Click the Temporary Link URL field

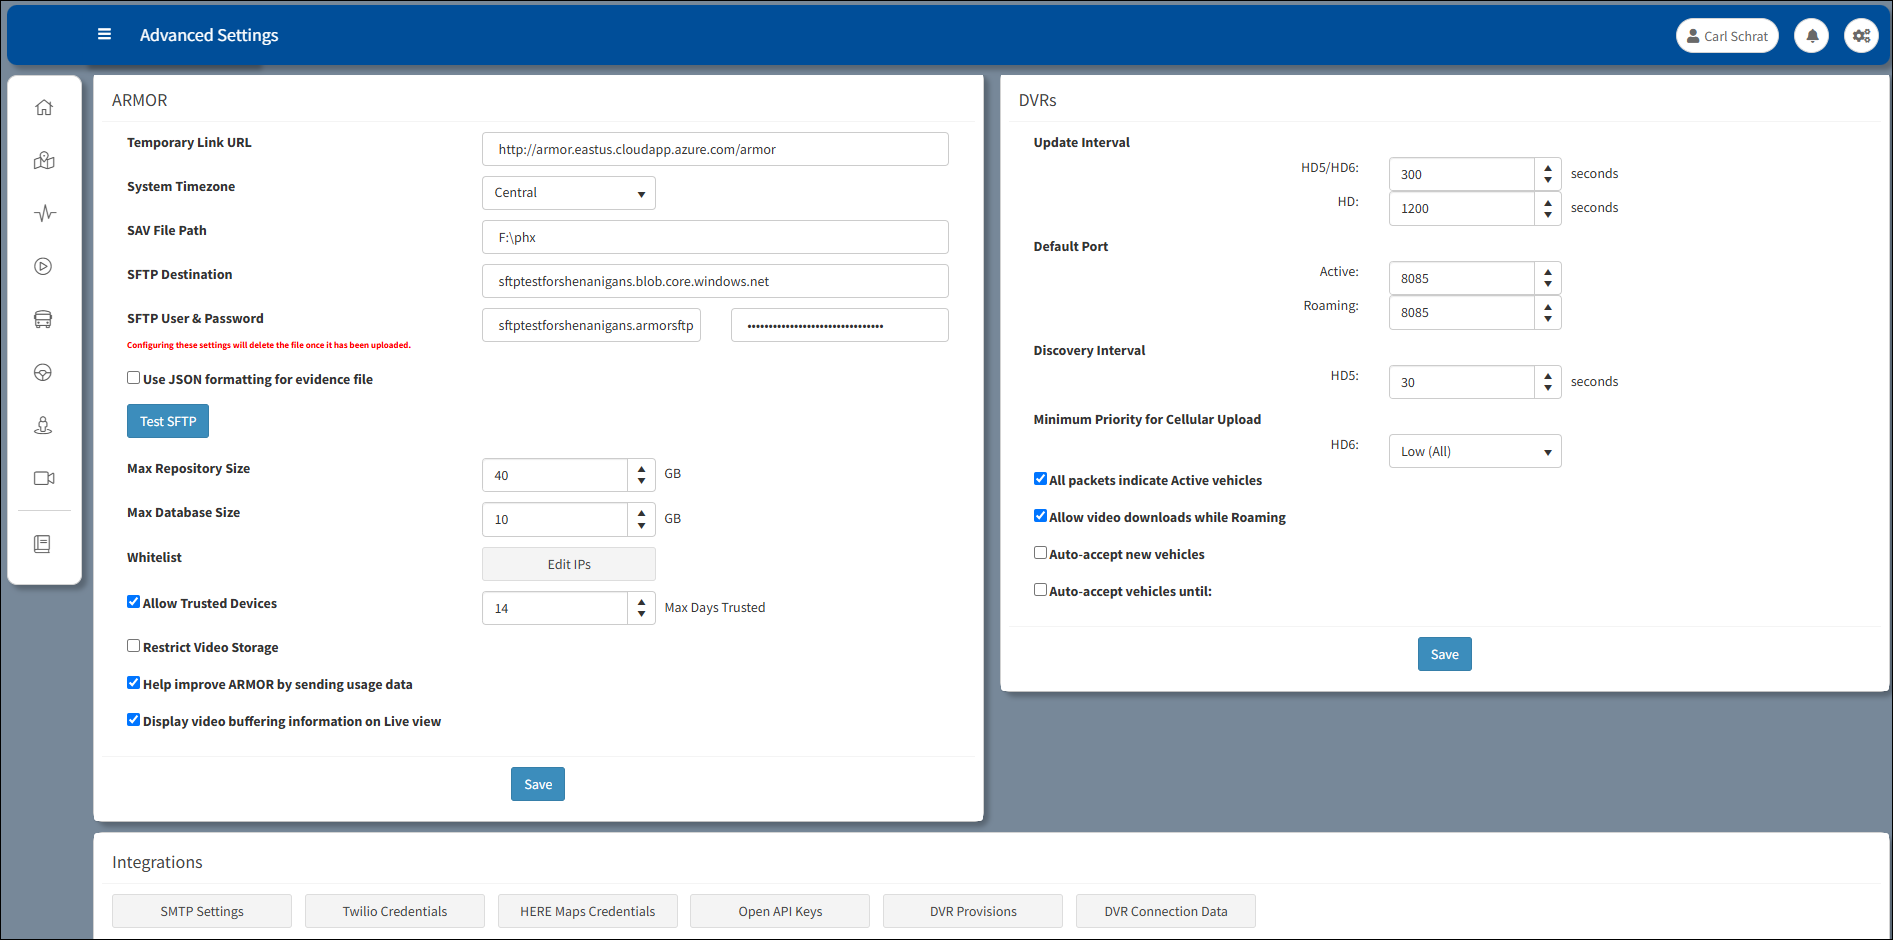(x=715, y=149)
